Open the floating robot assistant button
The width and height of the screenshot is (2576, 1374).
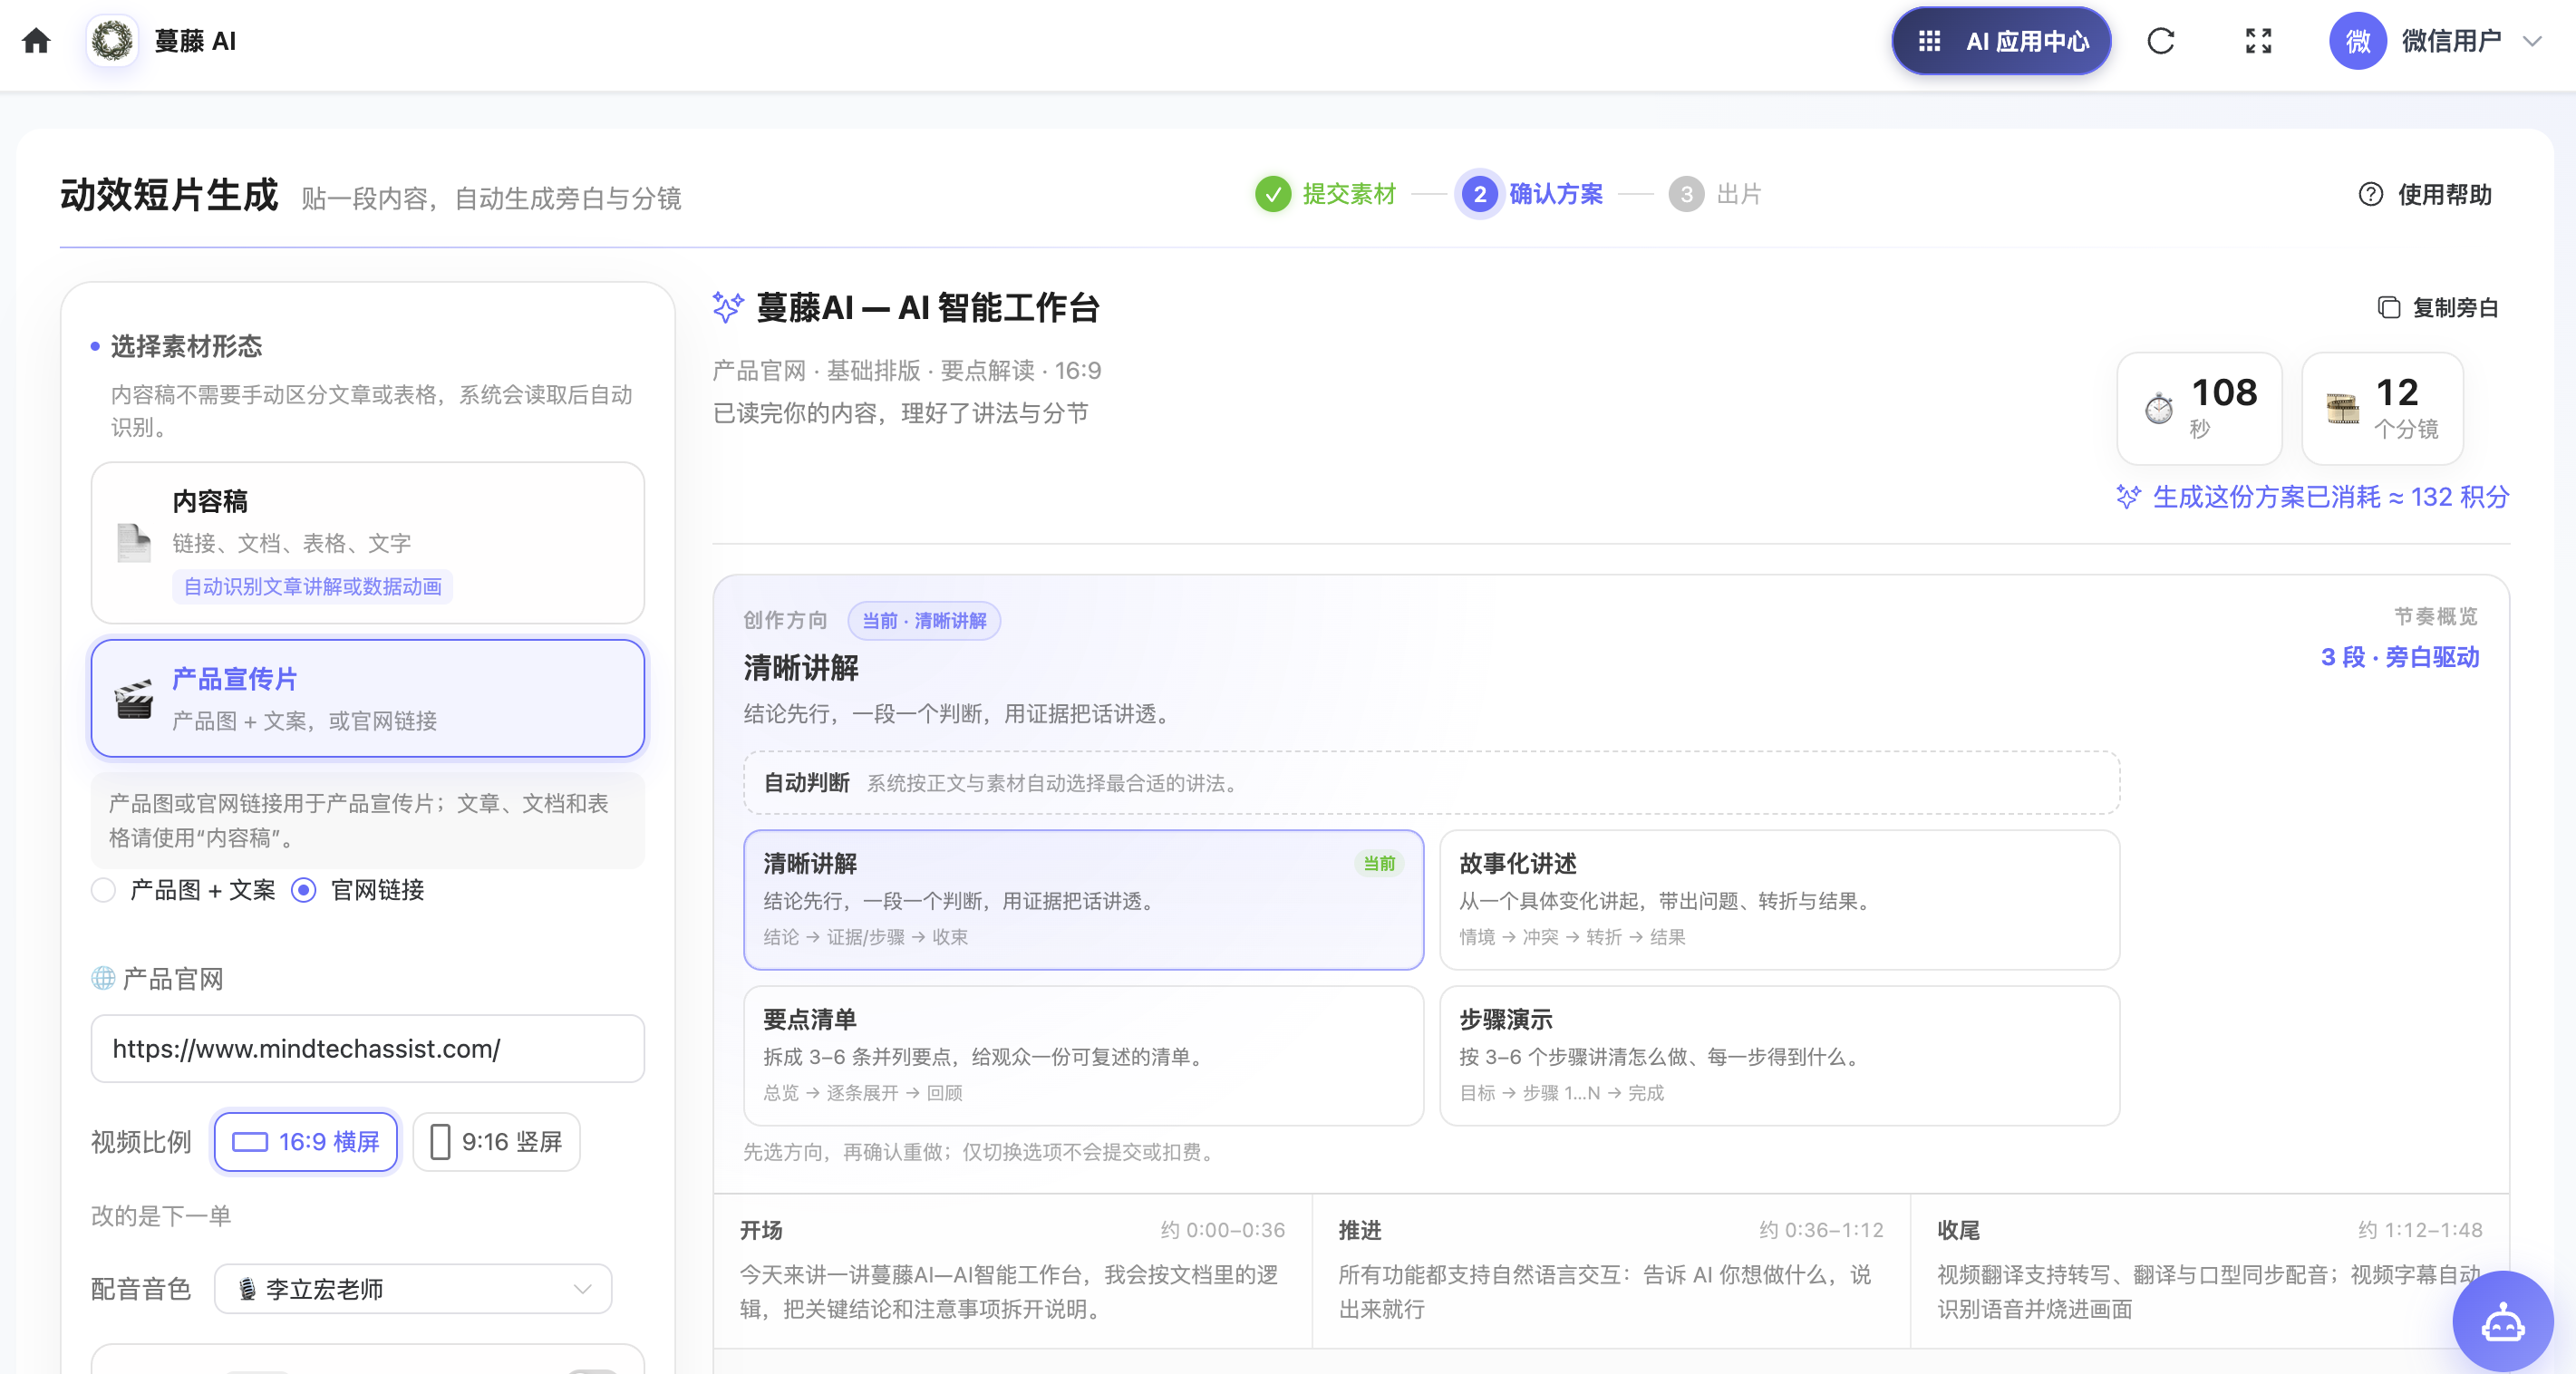[x=2503, y=1322]
